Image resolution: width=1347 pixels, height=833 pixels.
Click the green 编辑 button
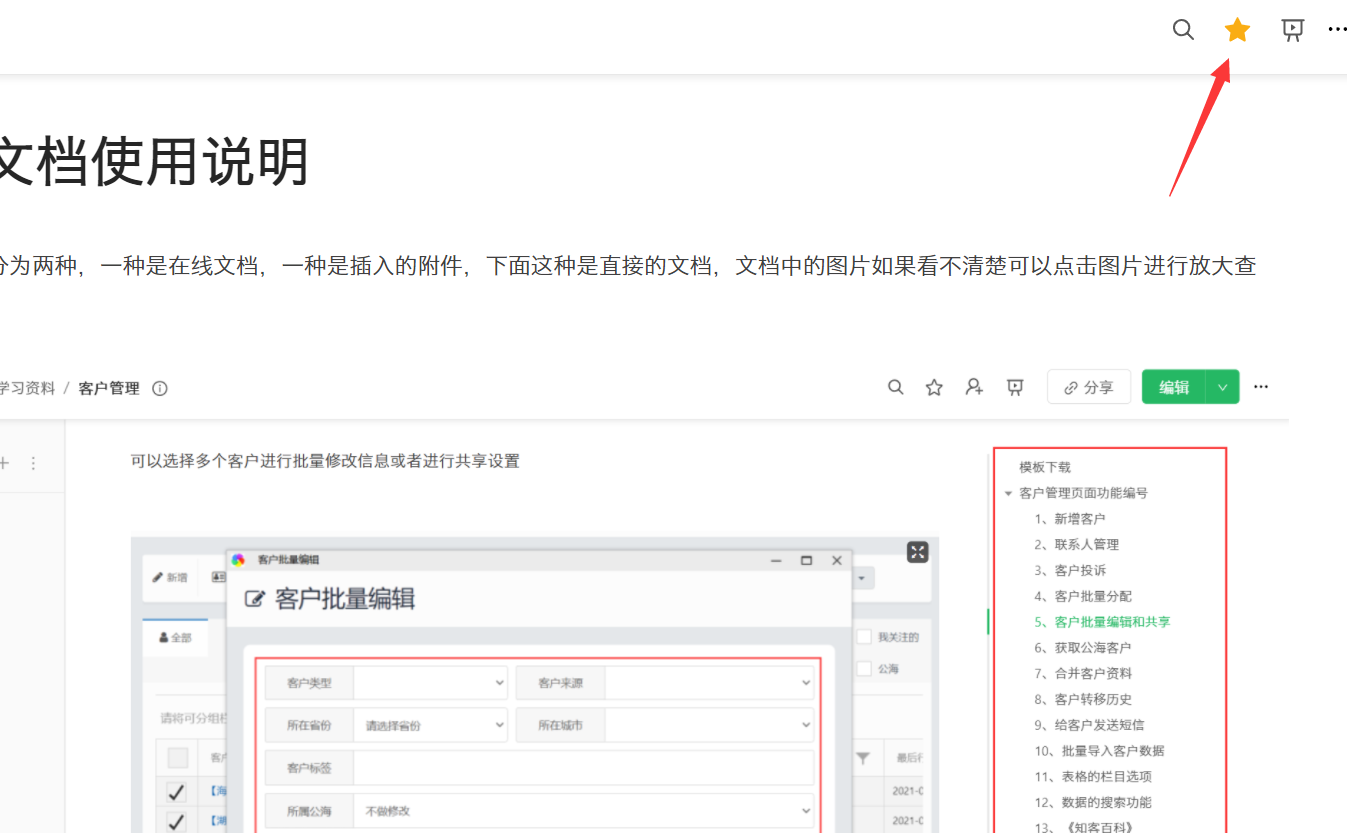[x=1174, y=387]
